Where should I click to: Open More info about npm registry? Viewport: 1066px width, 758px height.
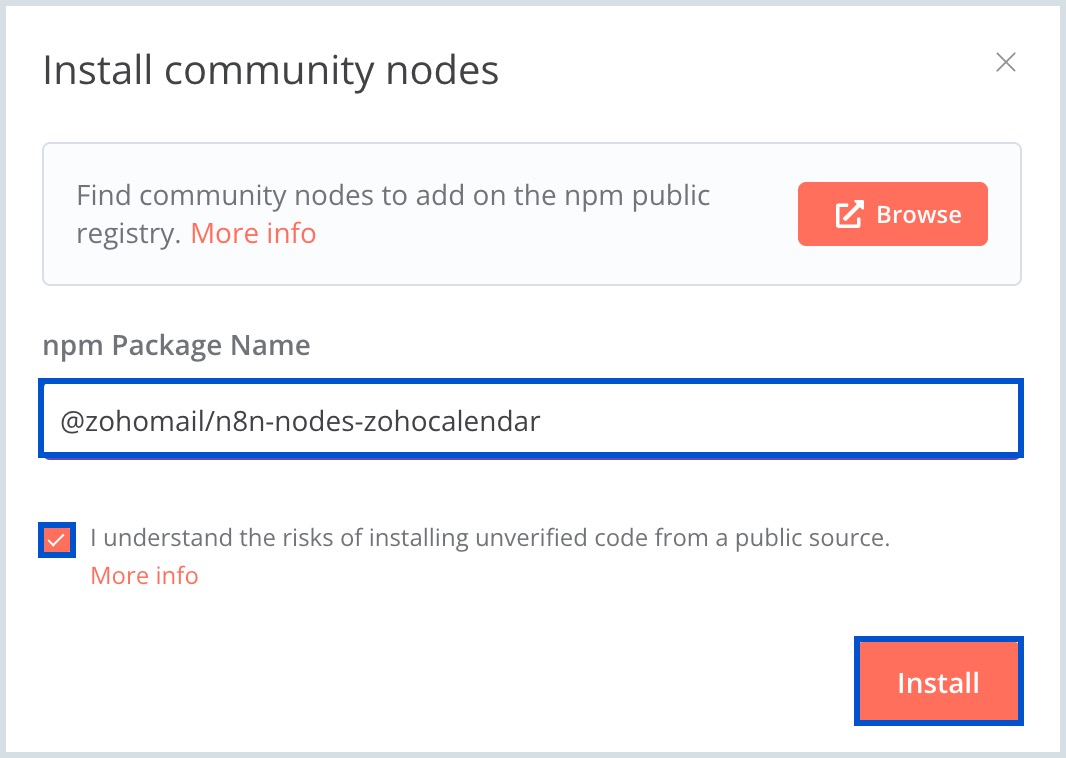click(253, 234)
